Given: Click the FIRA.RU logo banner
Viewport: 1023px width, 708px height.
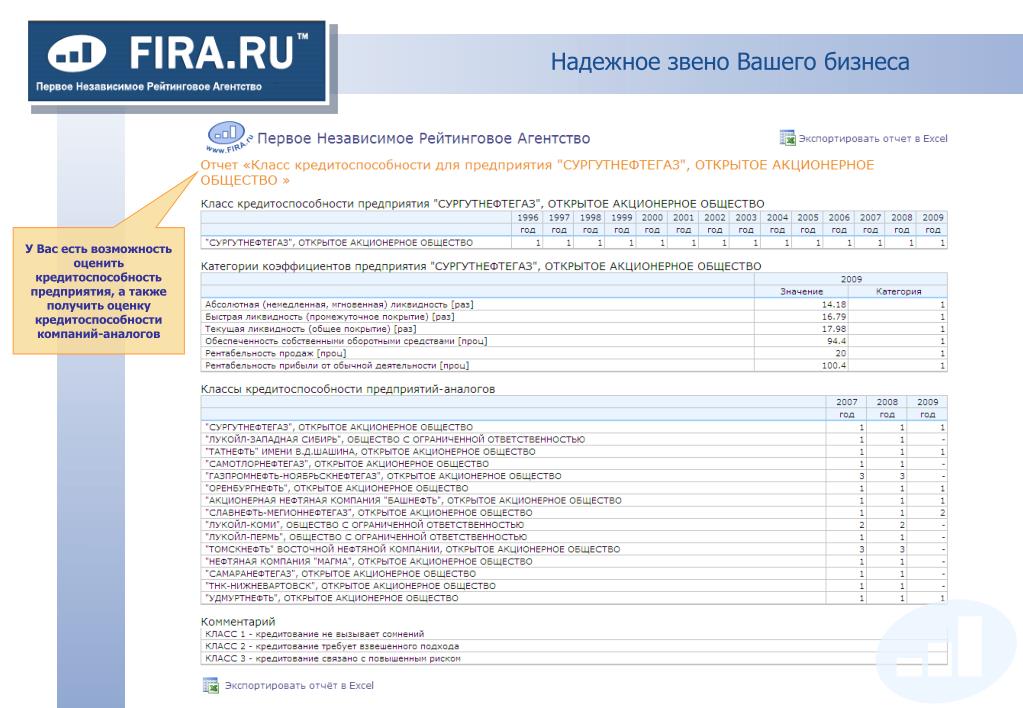Looking at the screenshot, I should (177, 61).
